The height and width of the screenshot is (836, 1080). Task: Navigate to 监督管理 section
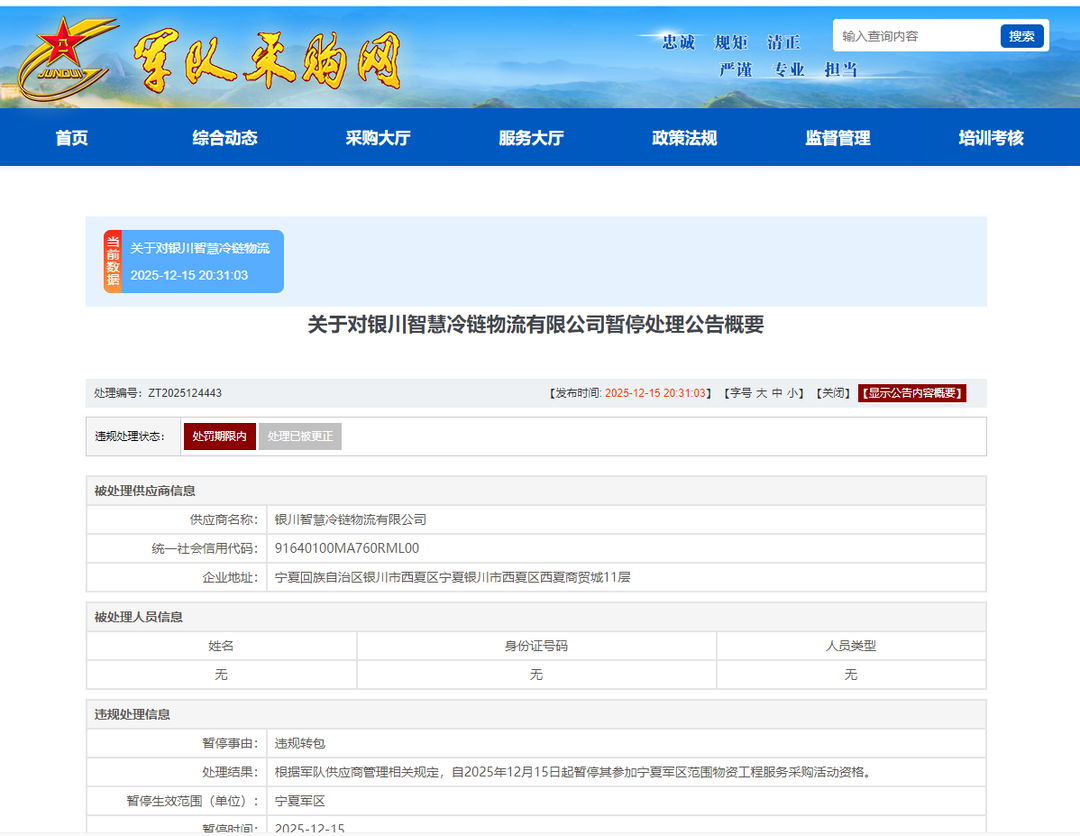(838, 138)
